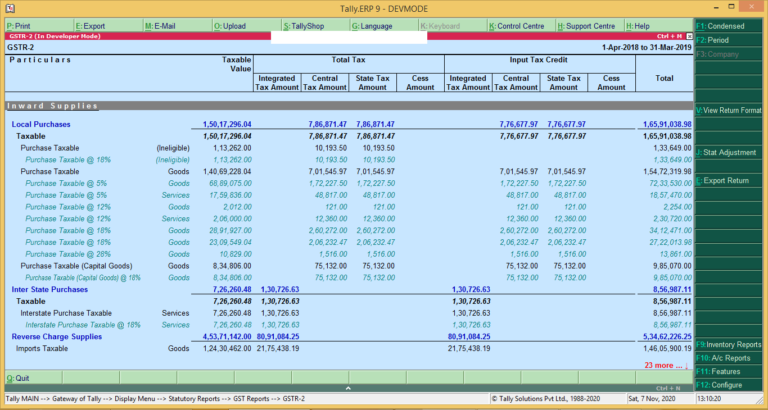768x410 pixels.
Task: Click F12 Configure button
Action: [730, 385]
